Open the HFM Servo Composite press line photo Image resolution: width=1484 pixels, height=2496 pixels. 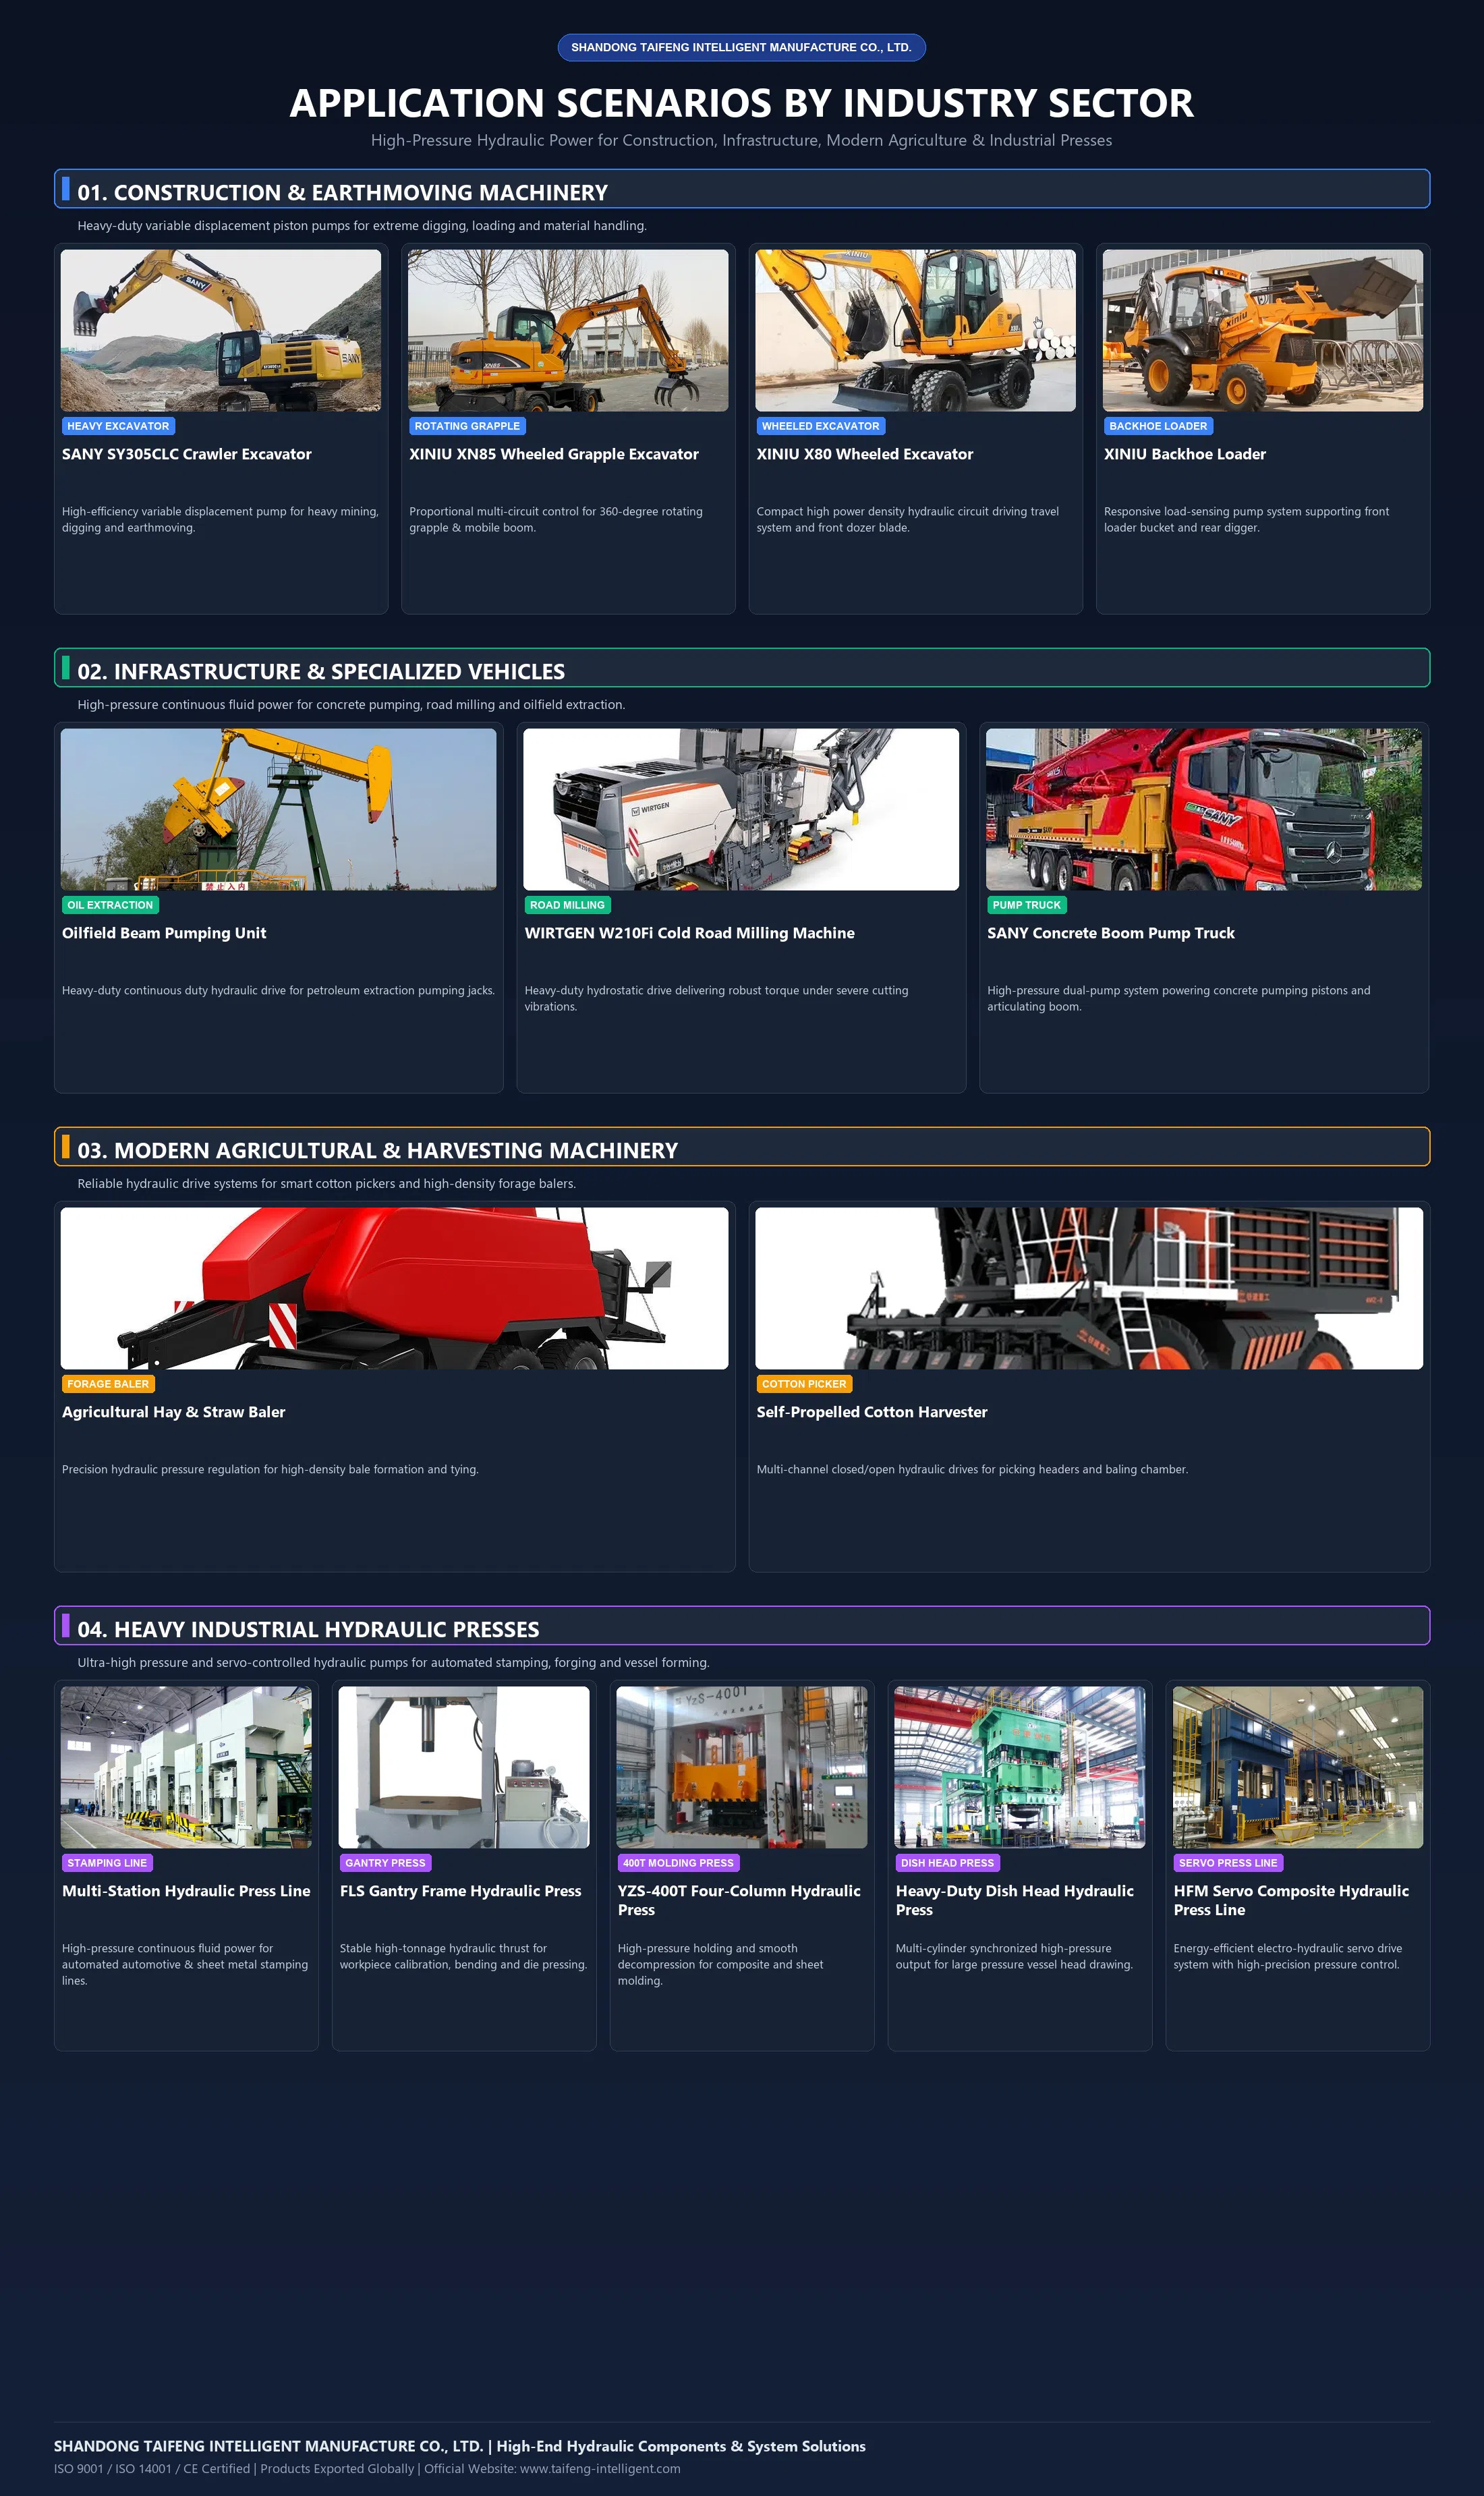pos(1298,1767)
